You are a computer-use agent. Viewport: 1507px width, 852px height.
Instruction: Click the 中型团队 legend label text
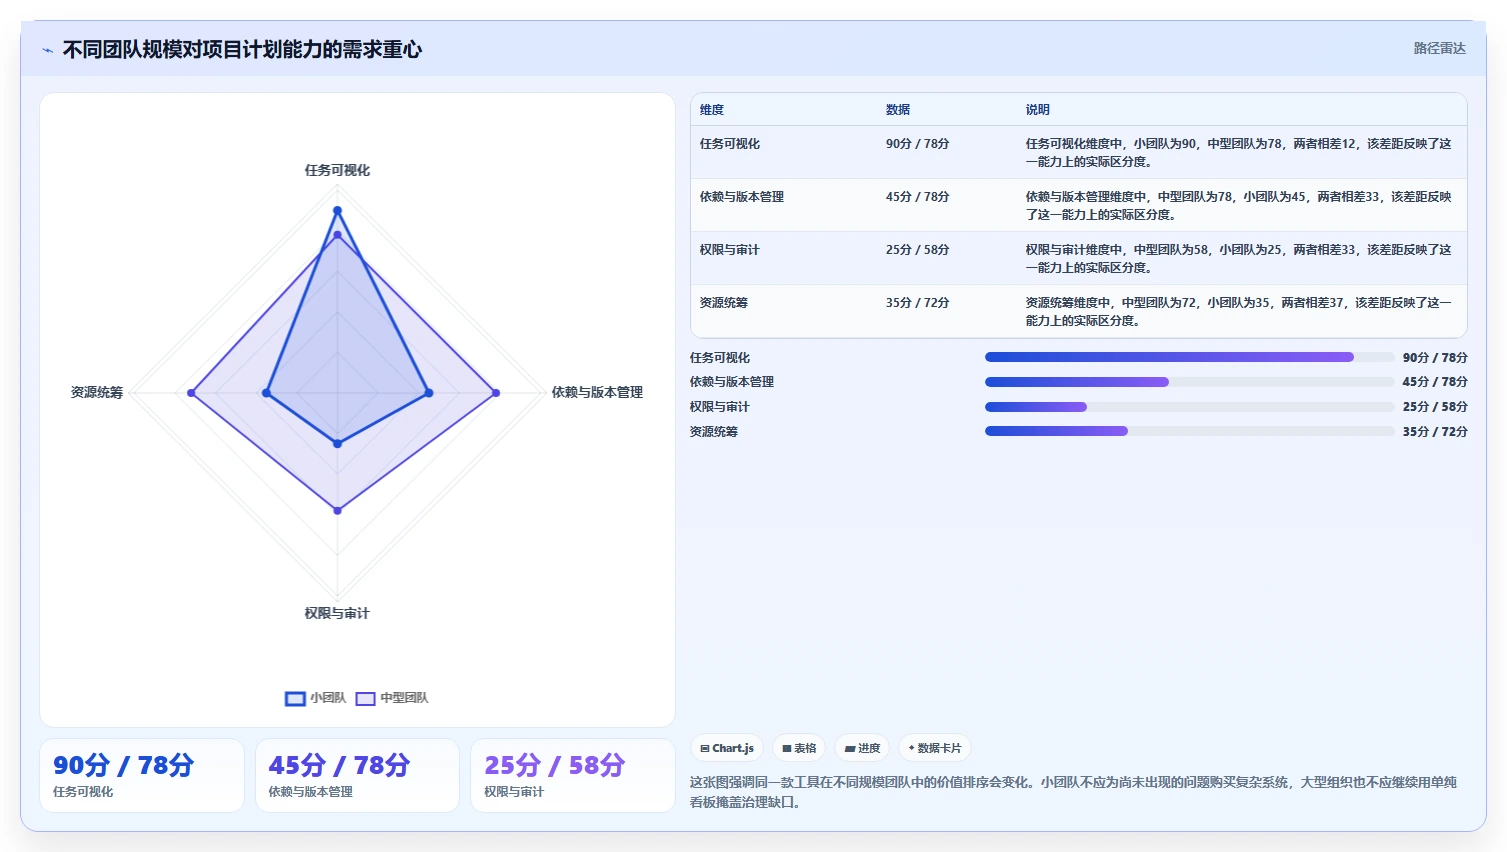404,698
